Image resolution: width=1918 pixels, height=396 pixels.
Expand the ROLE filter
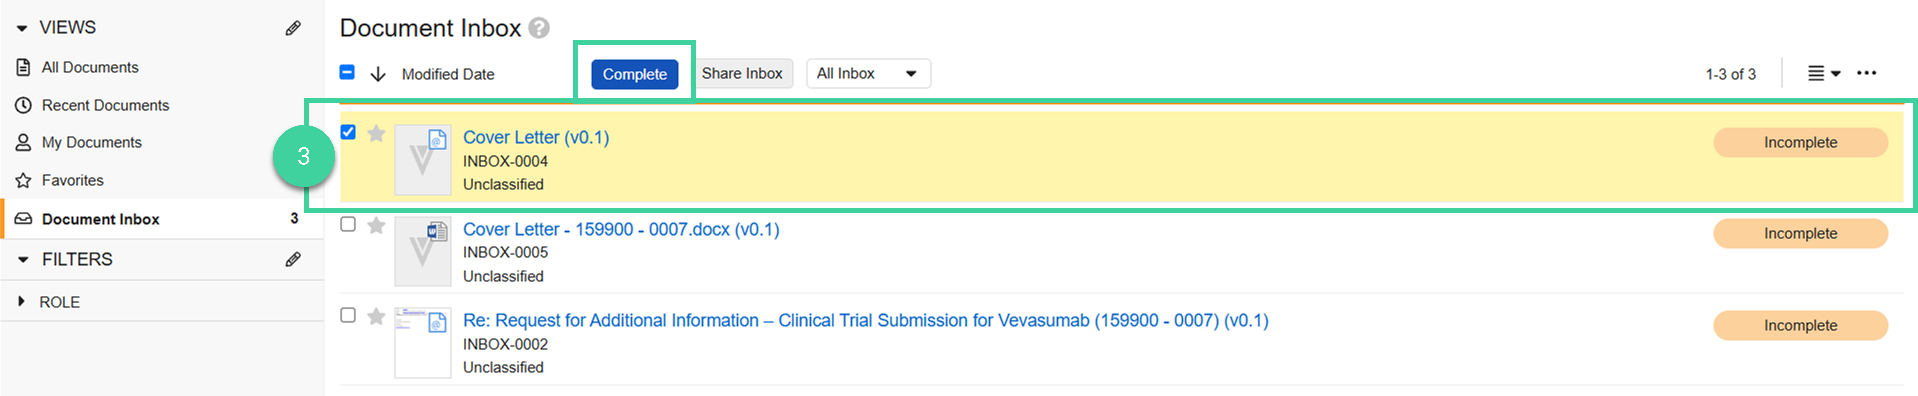21,301
